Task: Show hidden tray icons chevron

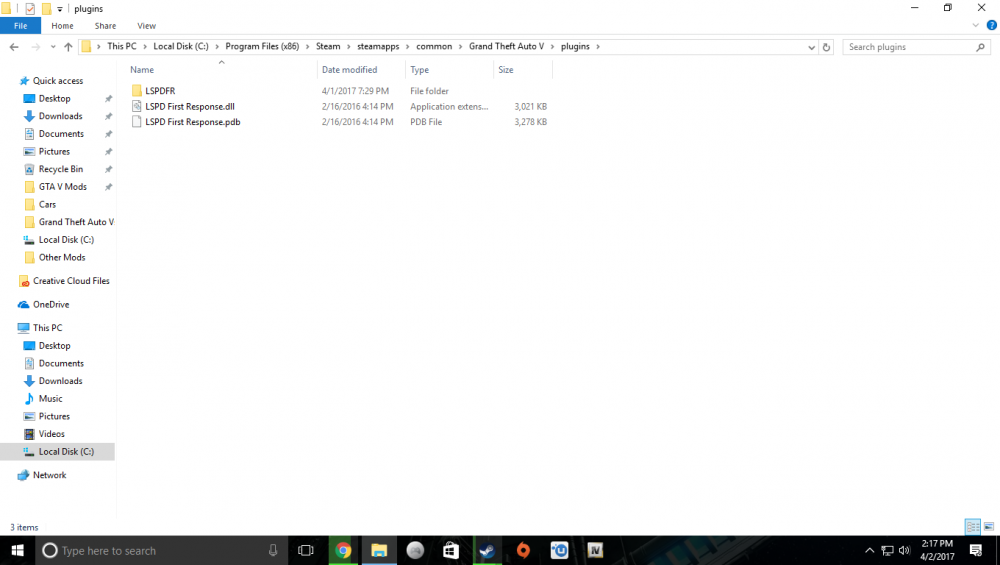Action: pyautogui.click(x=869, y=550)
